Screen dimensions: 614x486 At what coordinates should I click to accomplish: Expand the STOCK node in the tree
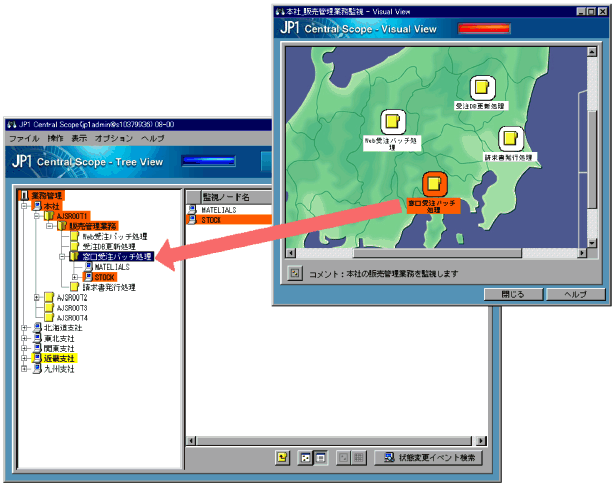tap(74, 277)
